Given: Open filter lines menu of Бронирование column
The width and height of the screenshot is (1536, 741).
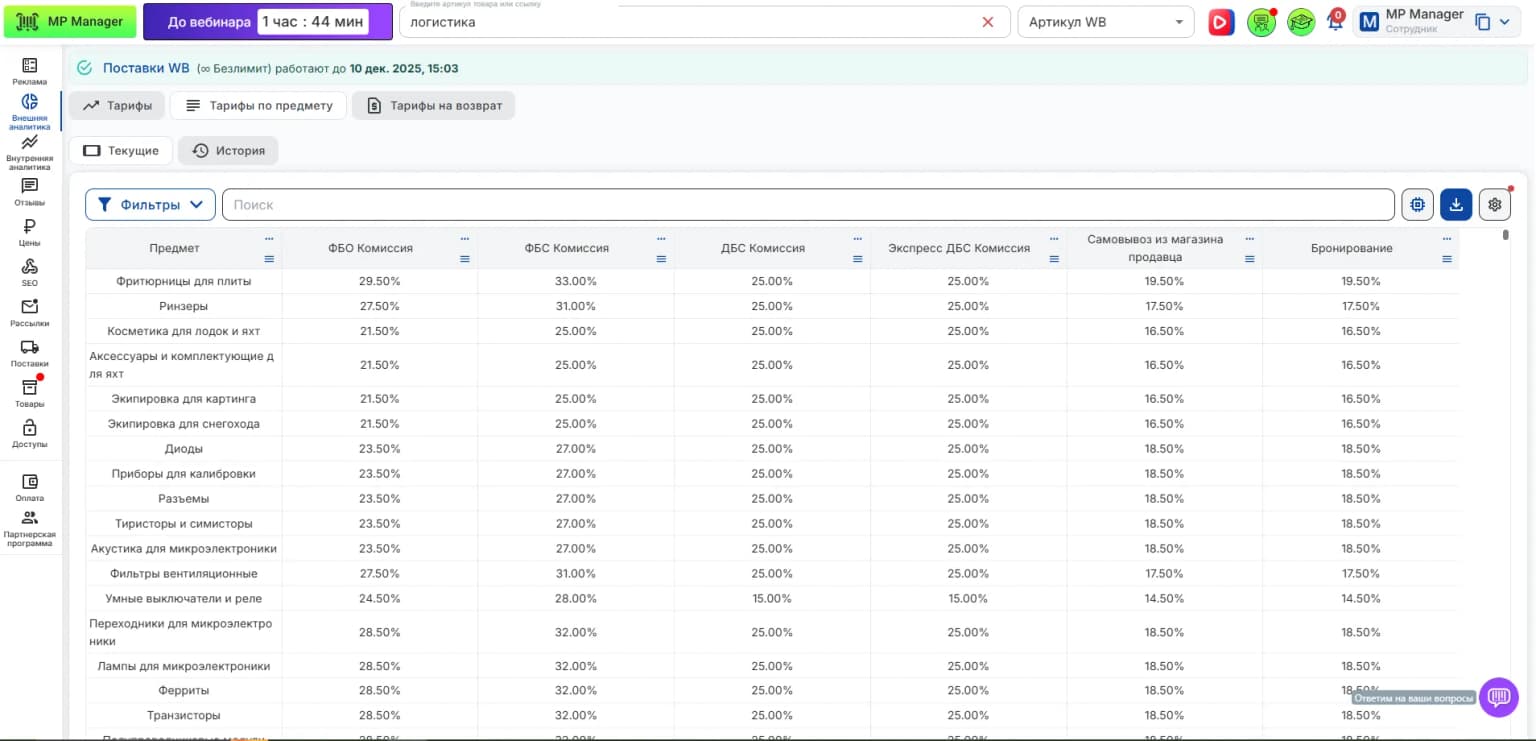Looking at the screenshot, I should (1447, 259).
